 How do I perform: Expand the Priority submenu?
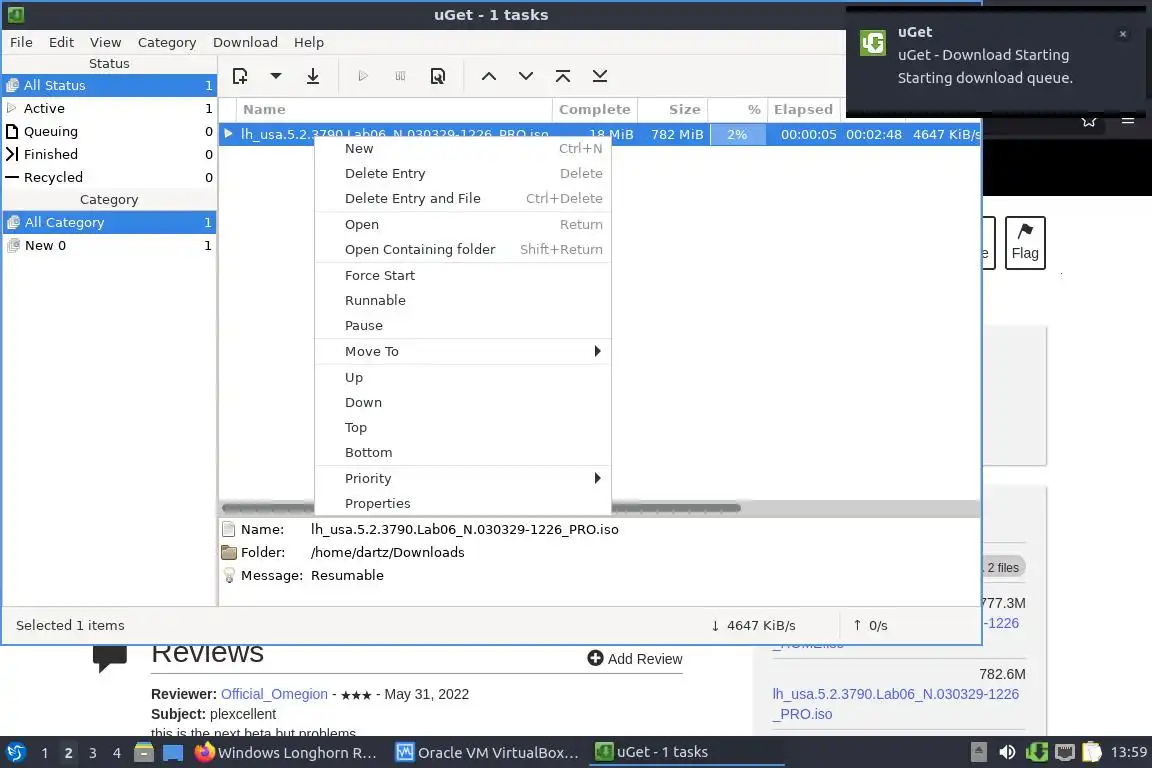tap(463, 478)
